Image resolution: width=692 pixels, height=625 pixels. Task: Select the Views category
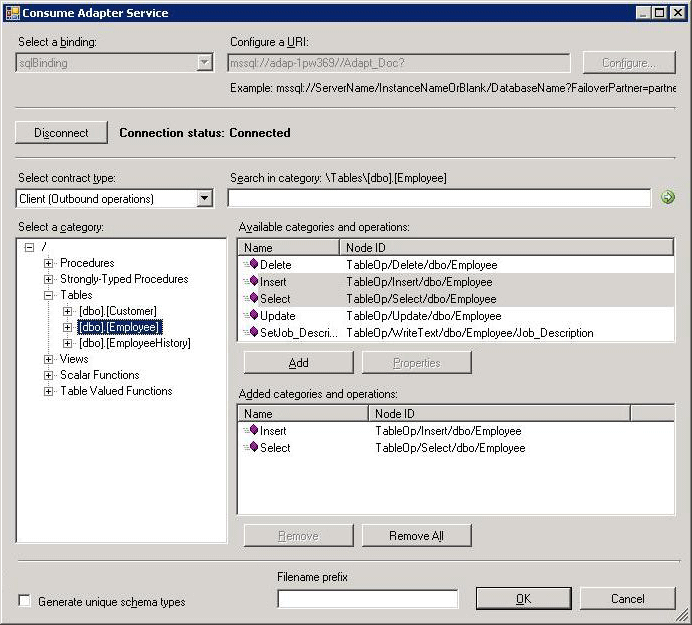tap(74, 359)
